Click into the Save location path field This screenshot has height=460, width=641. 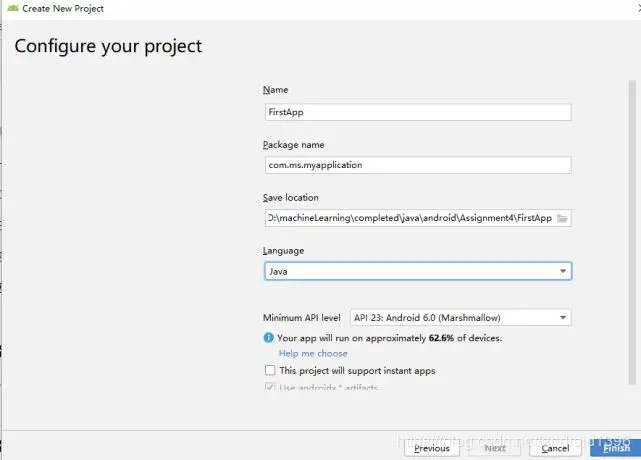(408, 218)
